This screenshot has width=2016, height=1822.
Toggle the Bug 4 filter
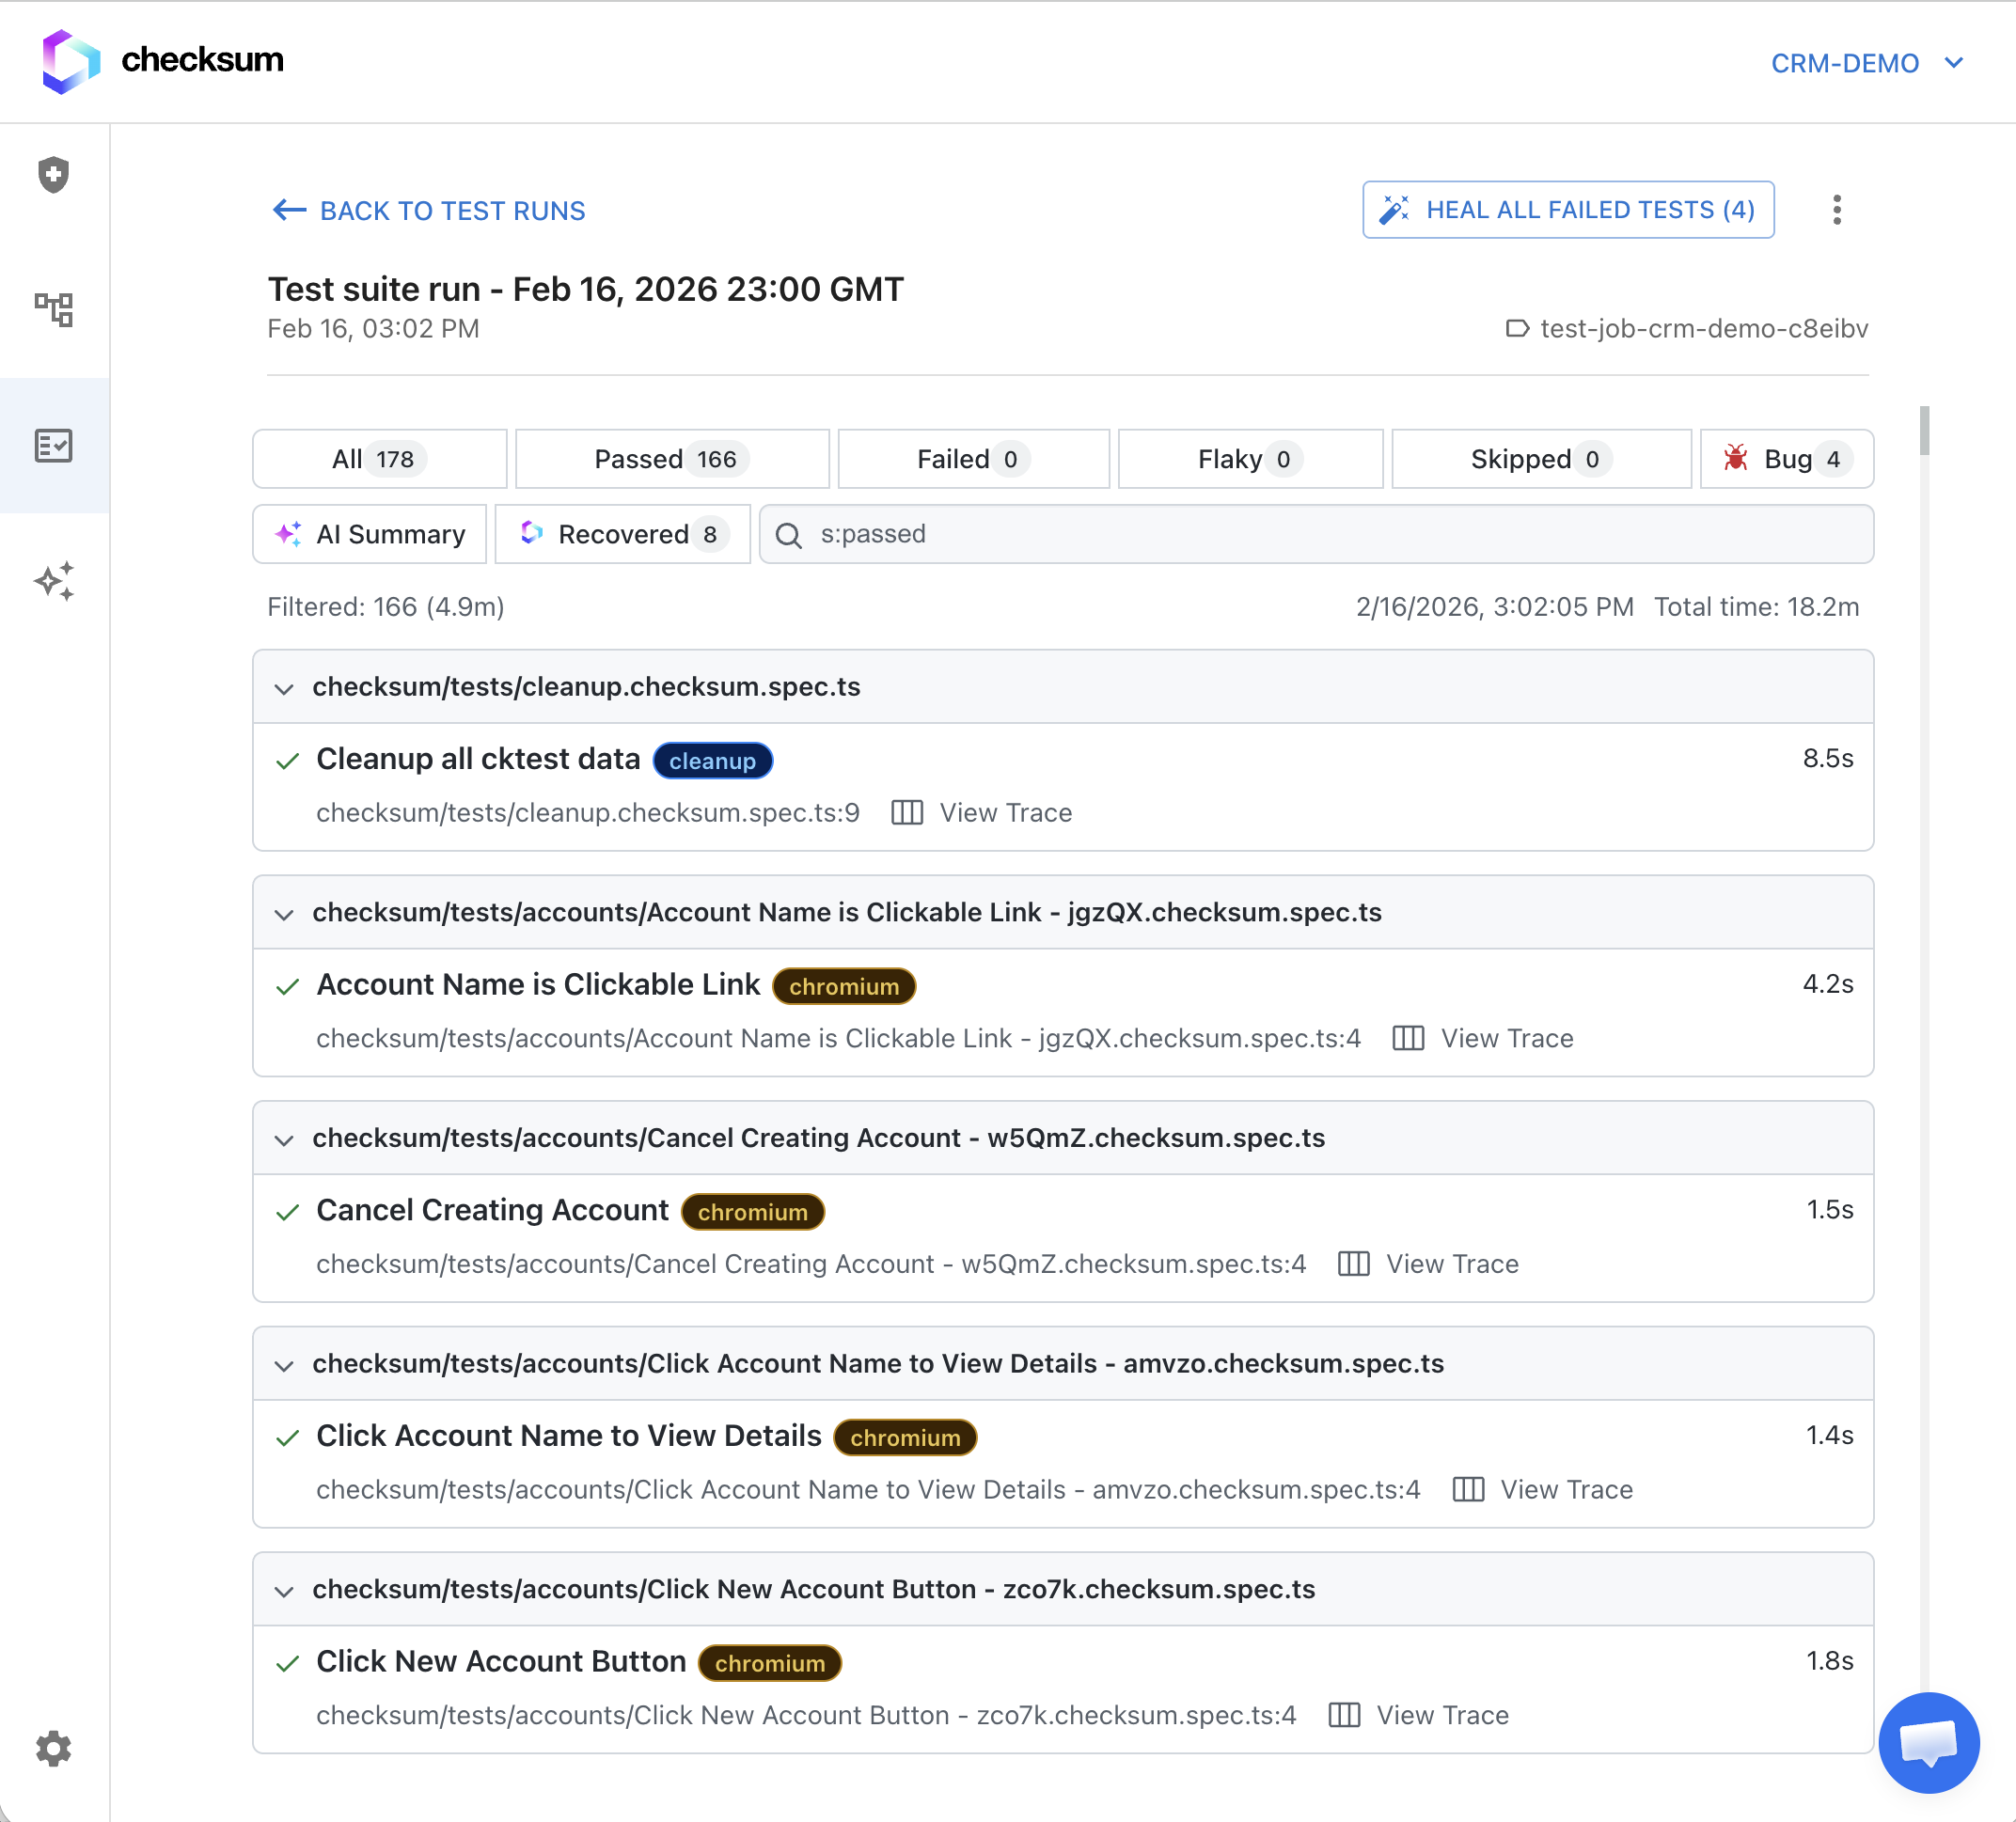click(x=1786, y=459)
